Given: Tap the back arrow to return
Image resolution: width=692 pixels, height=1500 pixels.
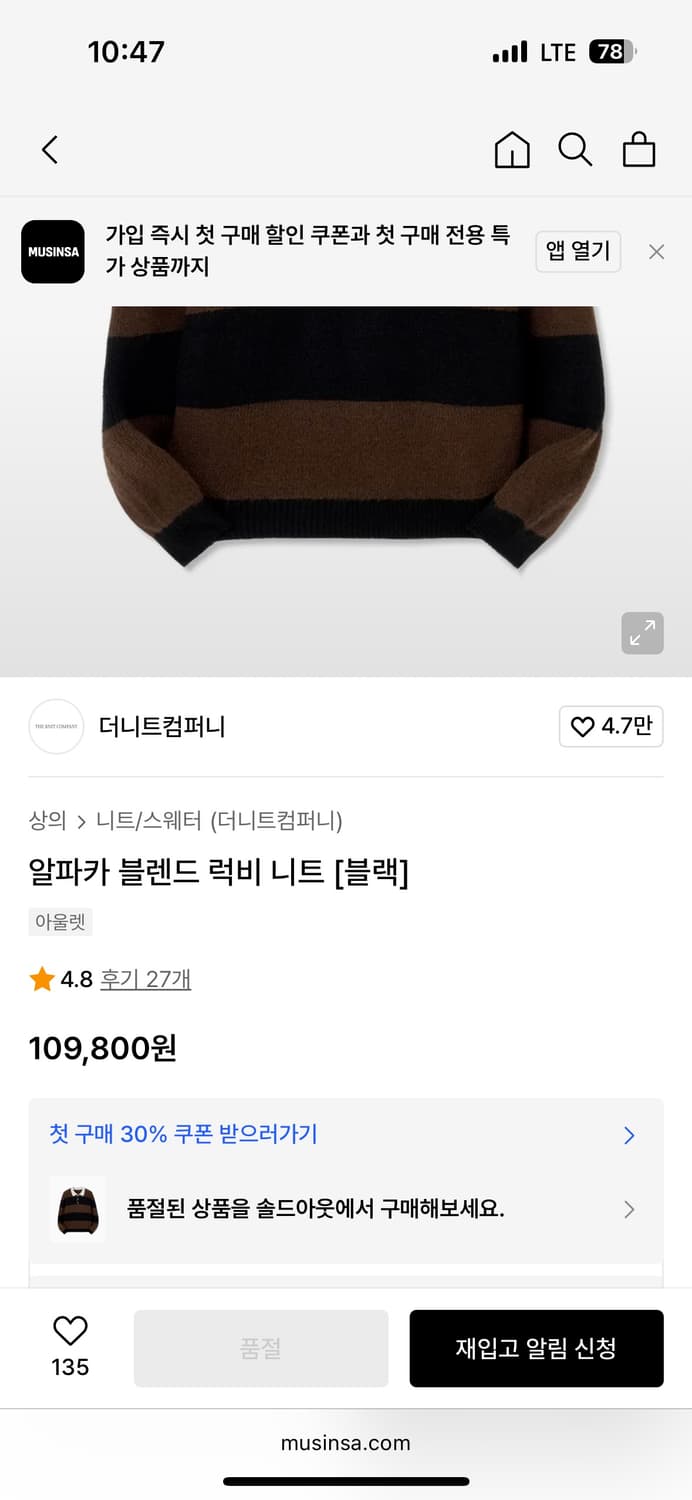Looking at the screenshot, I should pos(49,148).
